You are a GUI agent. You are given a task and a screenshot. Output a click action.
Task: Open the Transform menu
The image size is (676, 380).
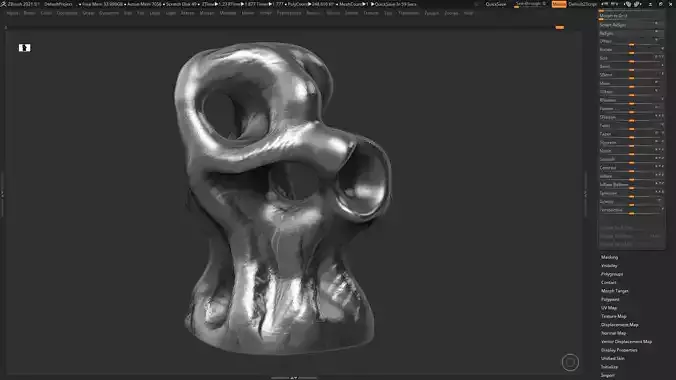(408, 13)
